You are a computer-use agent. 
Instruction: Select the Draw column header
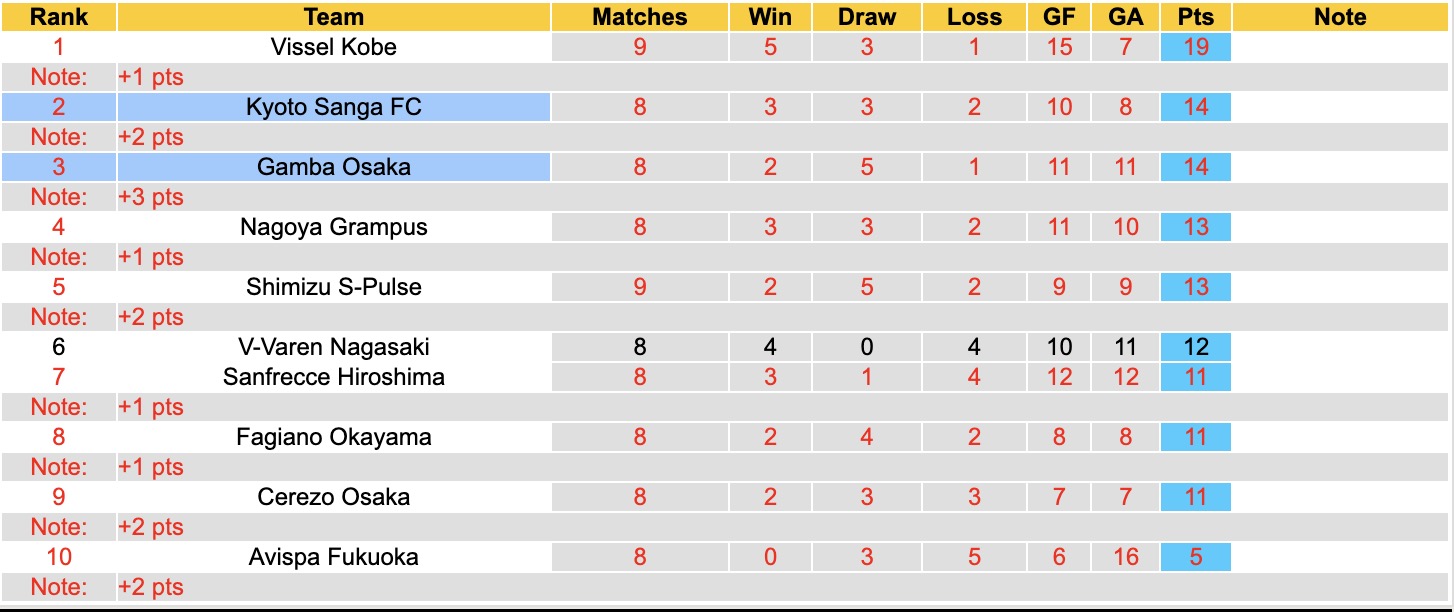[x=866, y=17]
